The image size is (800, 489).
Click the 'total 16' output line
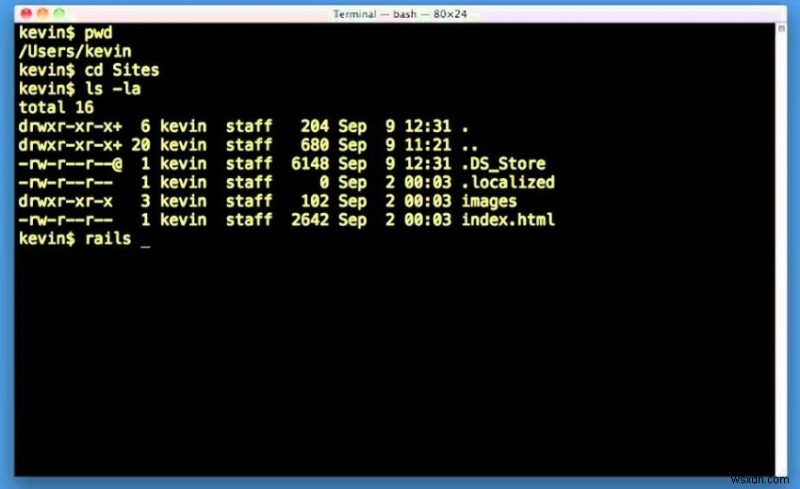(56, 107)
